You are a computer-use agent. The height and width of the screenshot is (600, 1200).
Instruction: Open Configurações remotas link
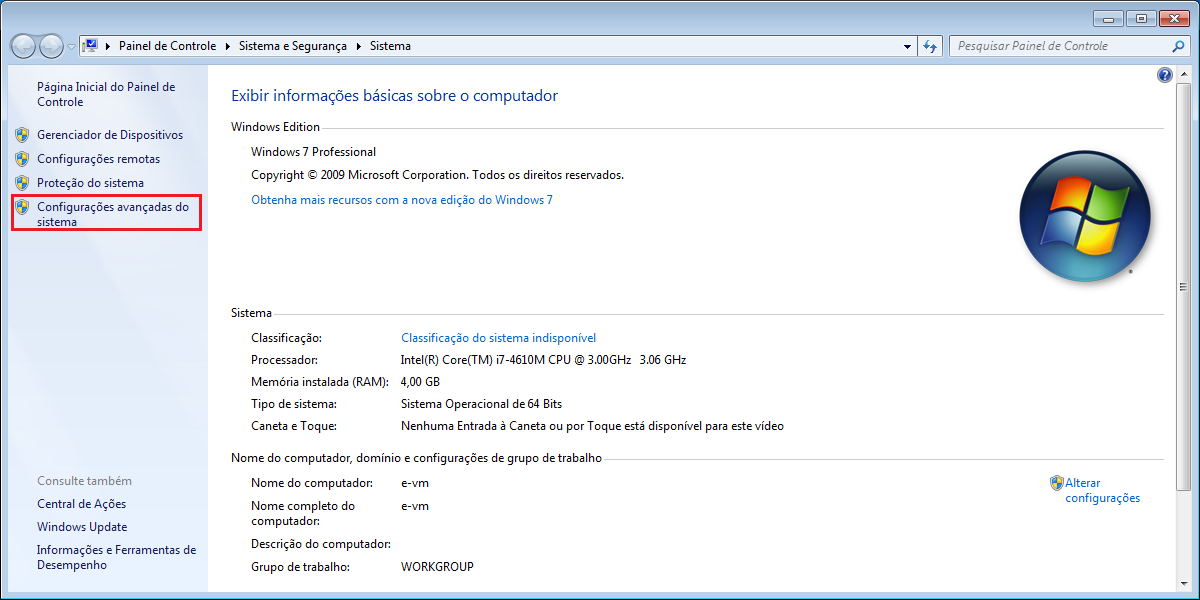98,159
